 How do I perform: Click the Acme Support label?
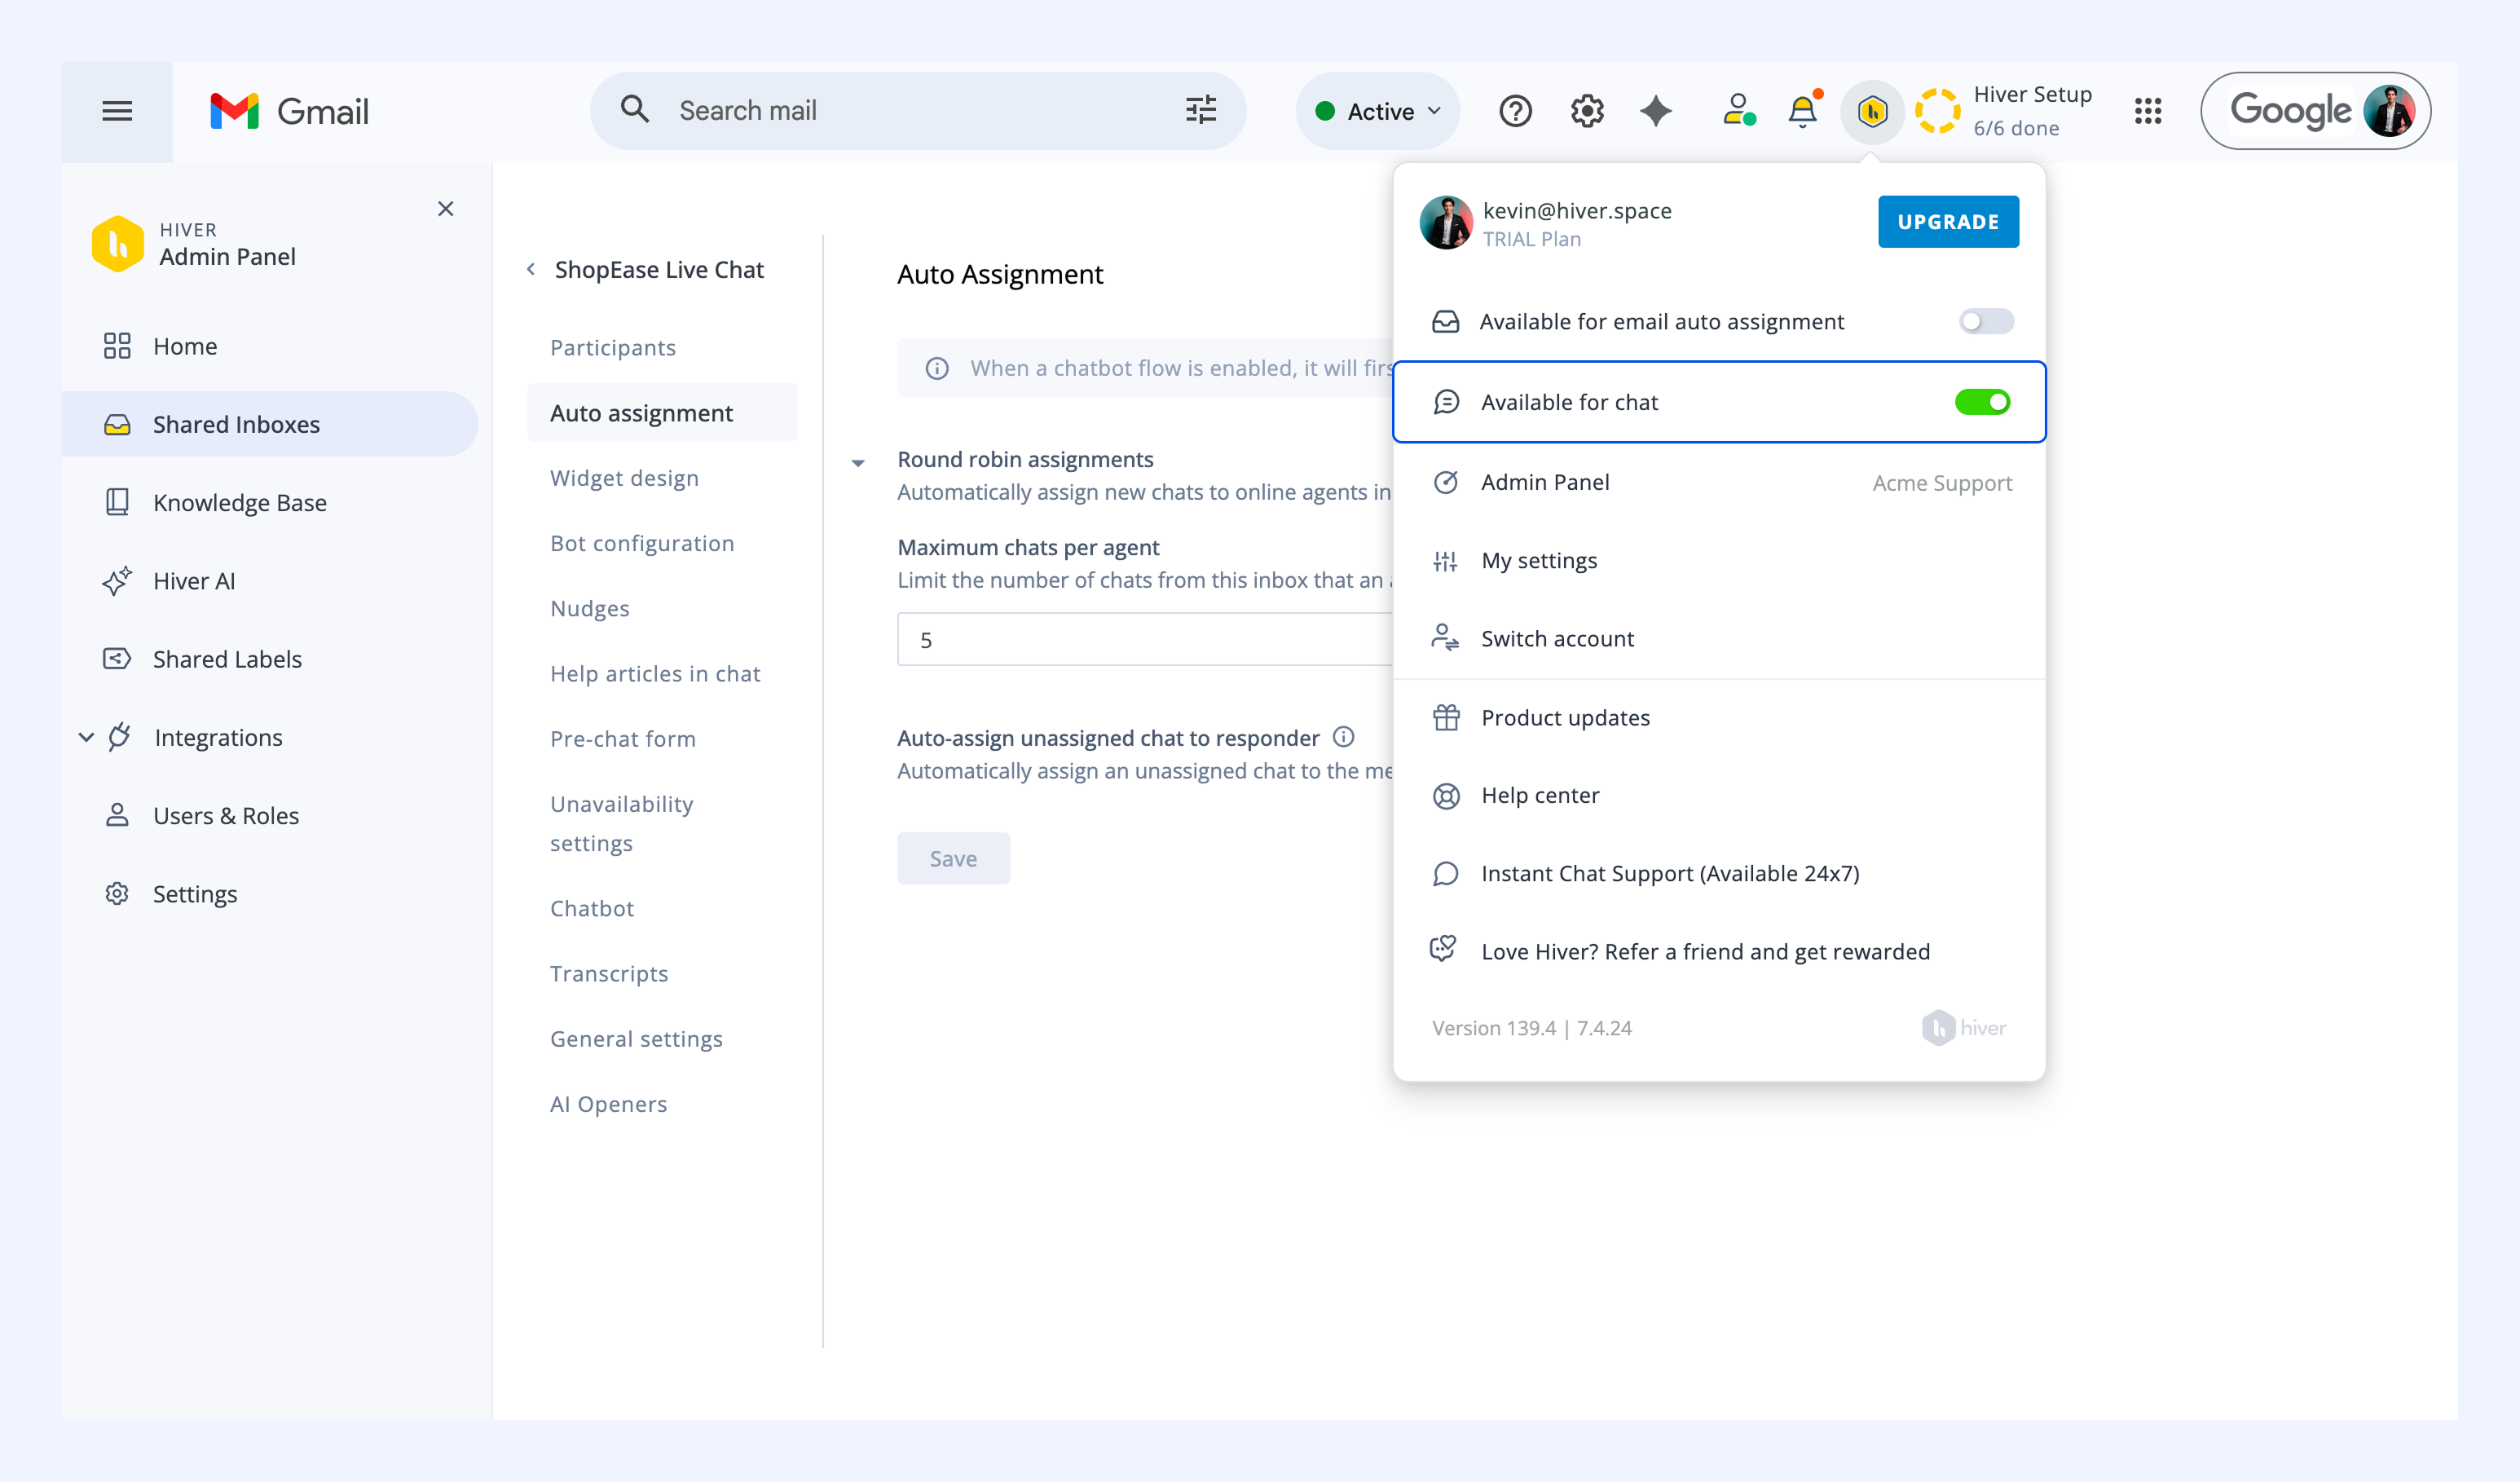[1942, 482]
